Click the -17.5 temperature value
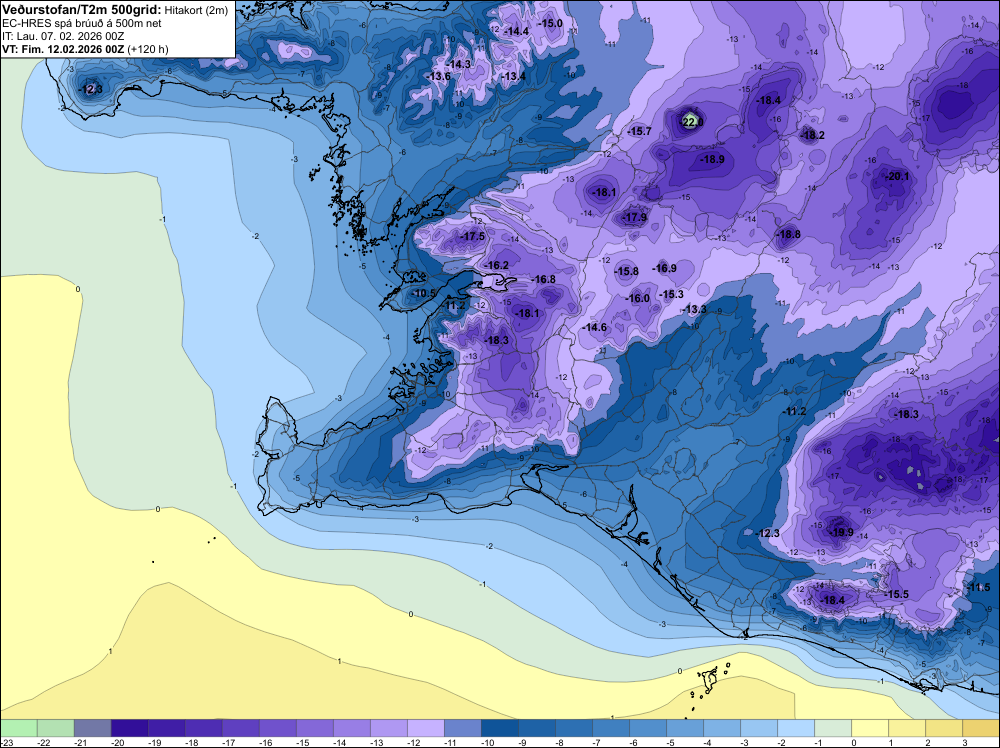The image size is (1000, 748). coord(471,237)
